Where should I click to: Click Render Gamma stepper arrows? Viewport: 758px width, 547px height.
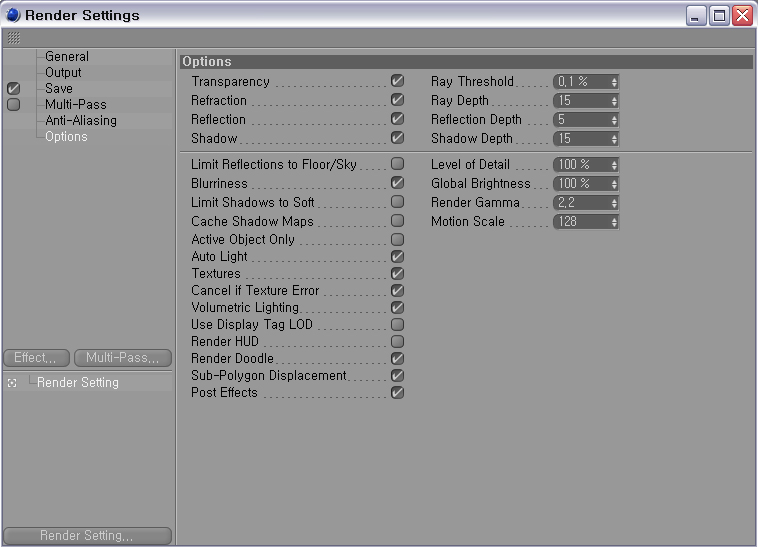[x=614, y=203]
